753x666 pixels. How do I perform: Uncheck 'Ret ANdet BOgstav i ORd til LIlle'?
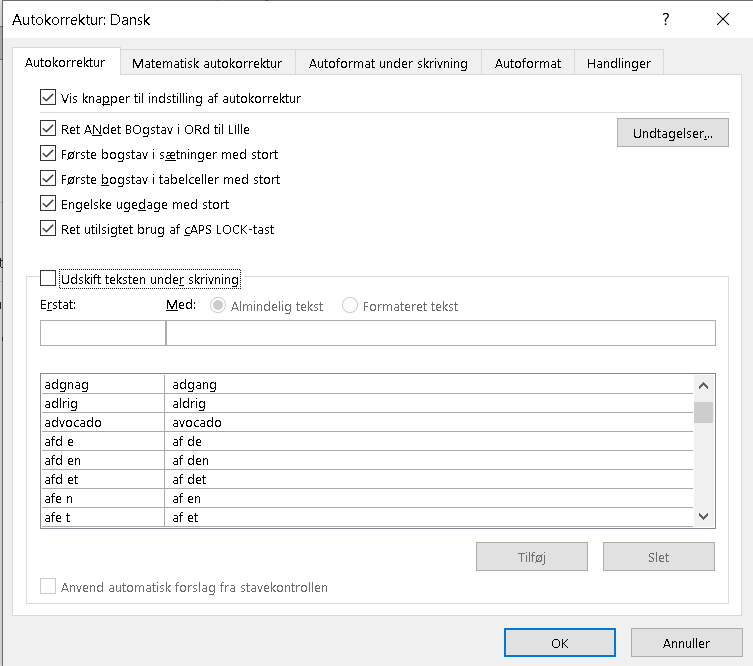tap(48, 129)
